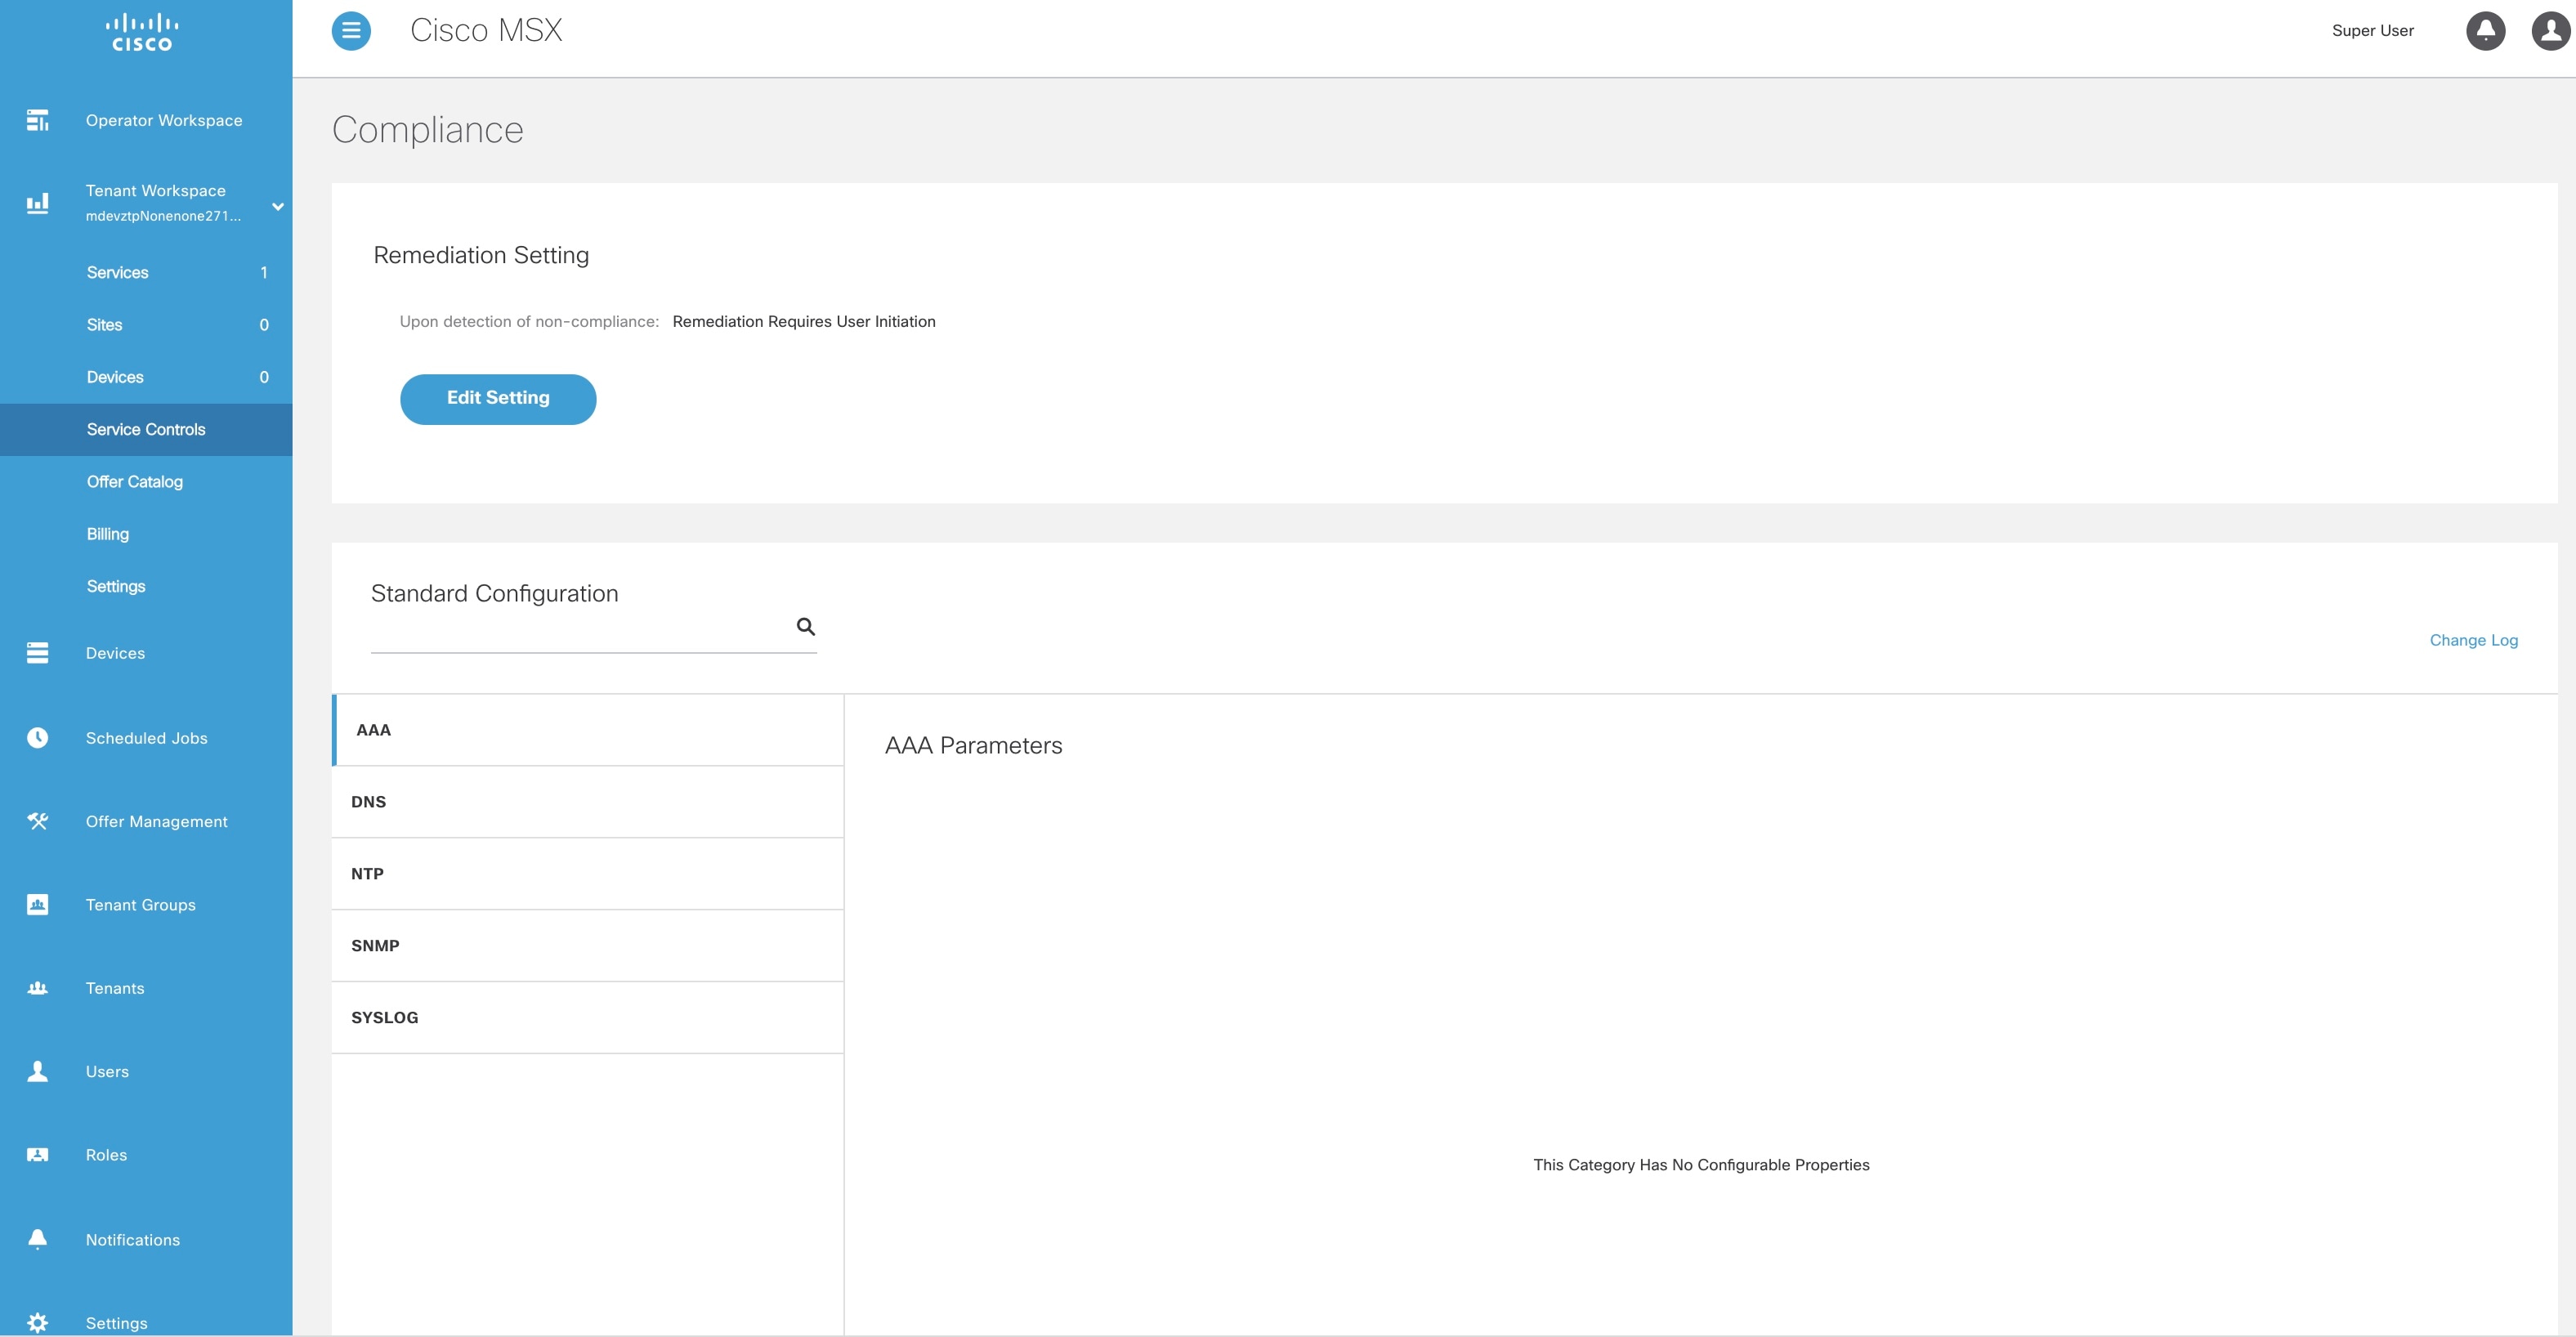Click the search magnifier in Standard Configuration

pos(805,627)
